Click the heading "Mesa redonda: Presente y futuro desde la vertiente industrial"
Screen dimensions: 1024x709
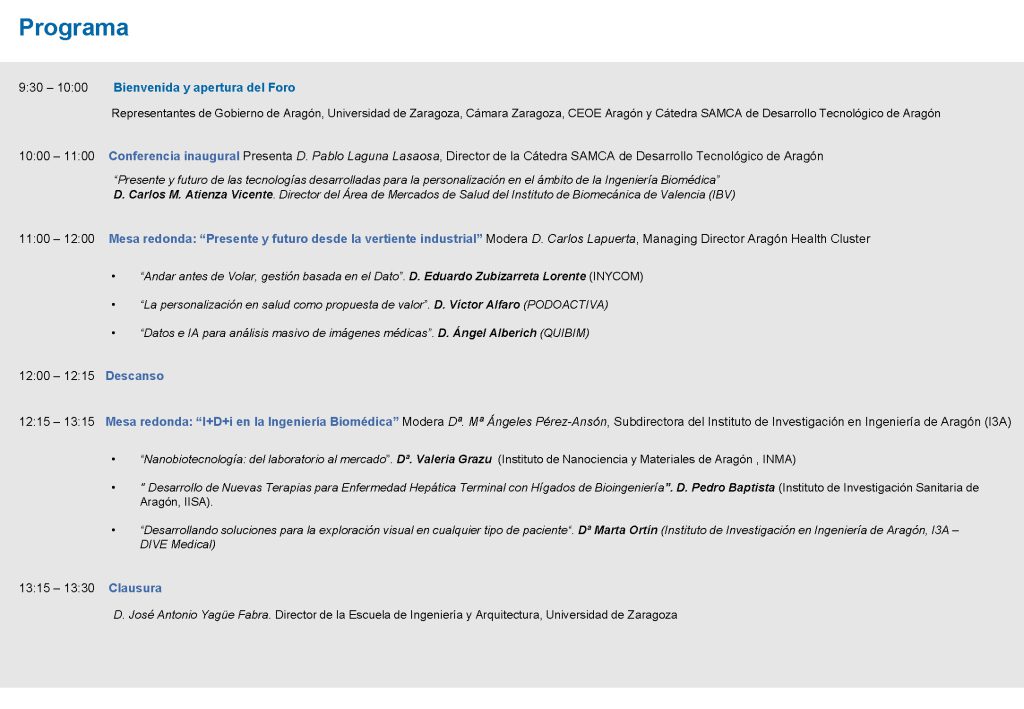click(295, 239)
